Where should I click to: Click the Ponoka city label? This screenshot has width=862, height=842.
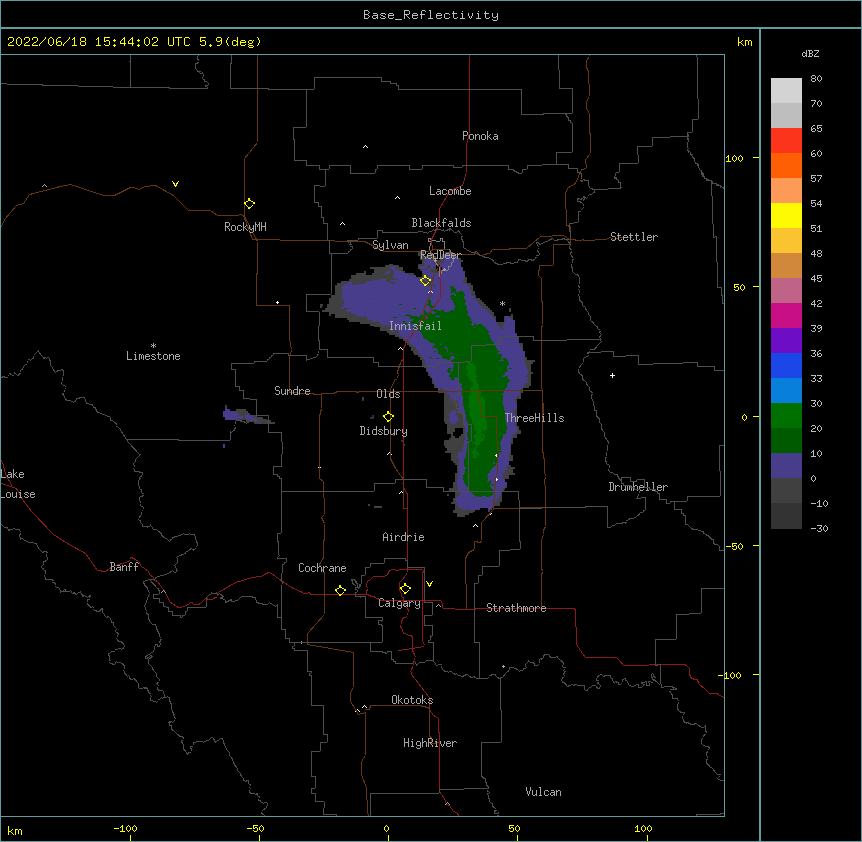click(x=480, y=136)
